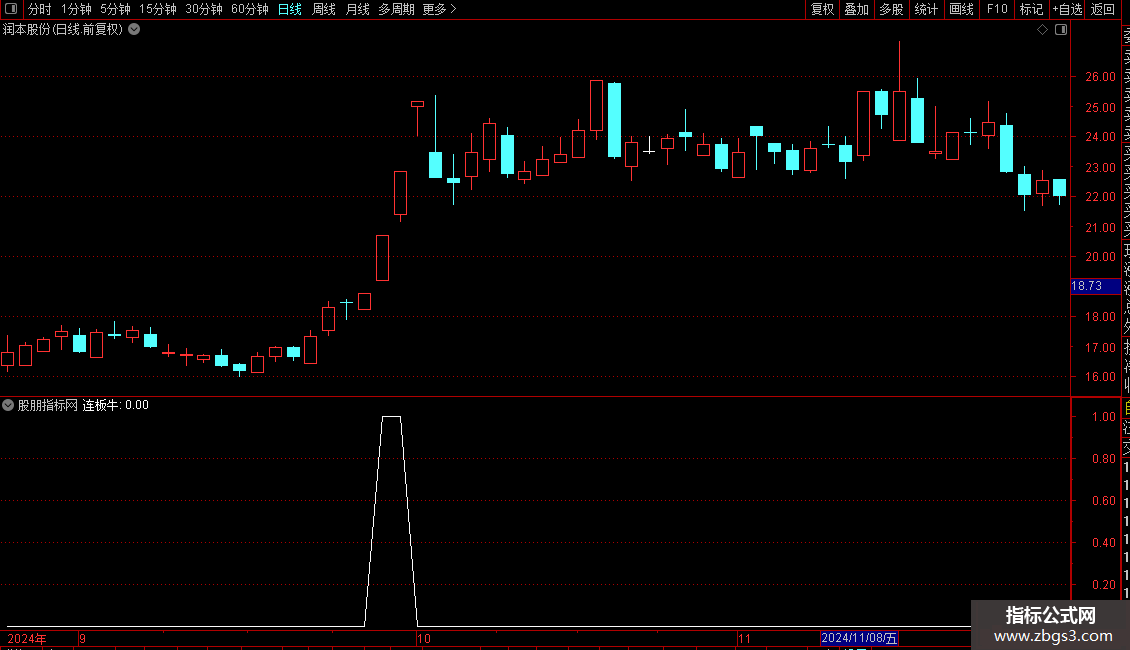Open 多周期 multi-period view
Viewport: 1130px width, 650px height.
(x=396, y=9)
